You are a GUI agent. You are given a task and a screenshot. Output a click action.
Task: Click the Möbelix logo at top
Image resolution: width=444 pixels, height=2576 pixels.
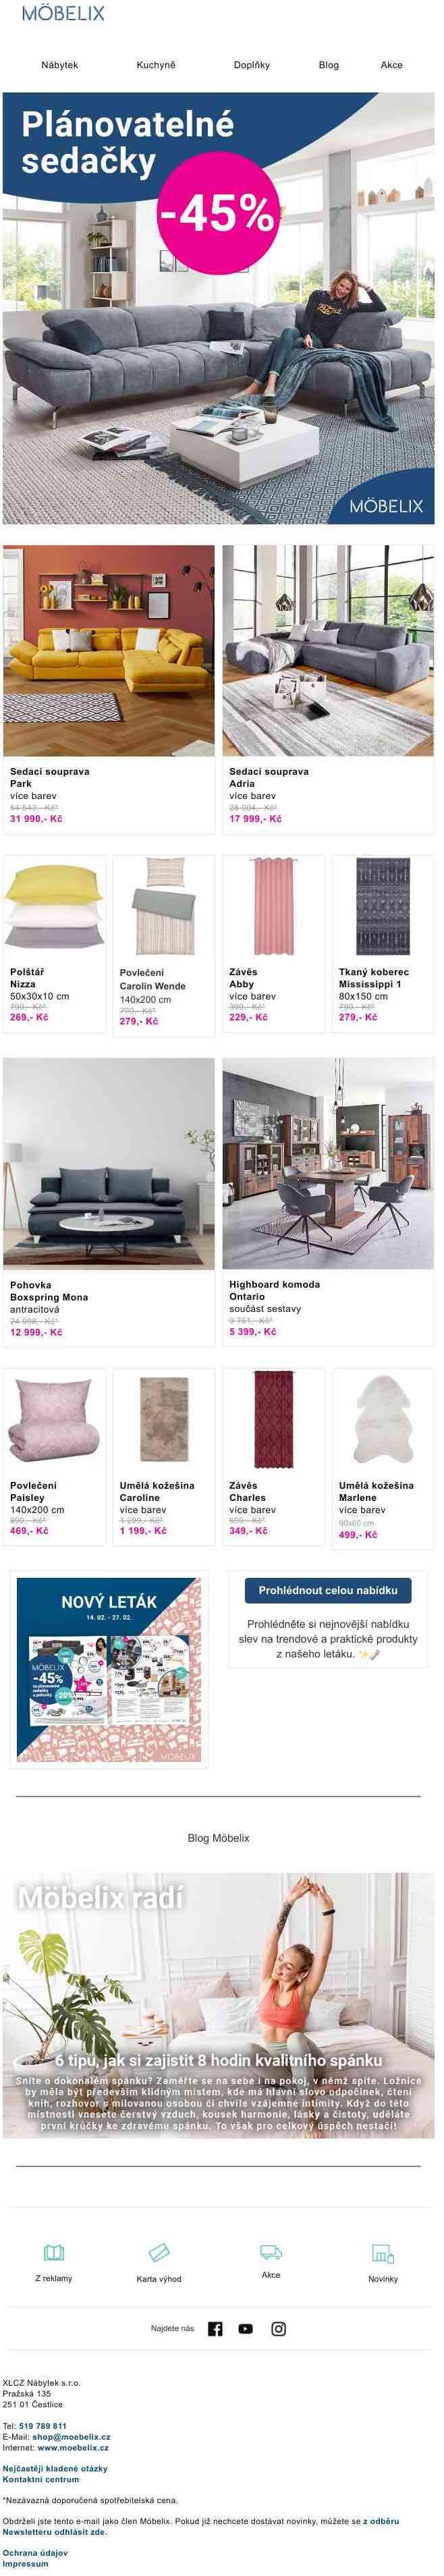(x=63, y=13)
